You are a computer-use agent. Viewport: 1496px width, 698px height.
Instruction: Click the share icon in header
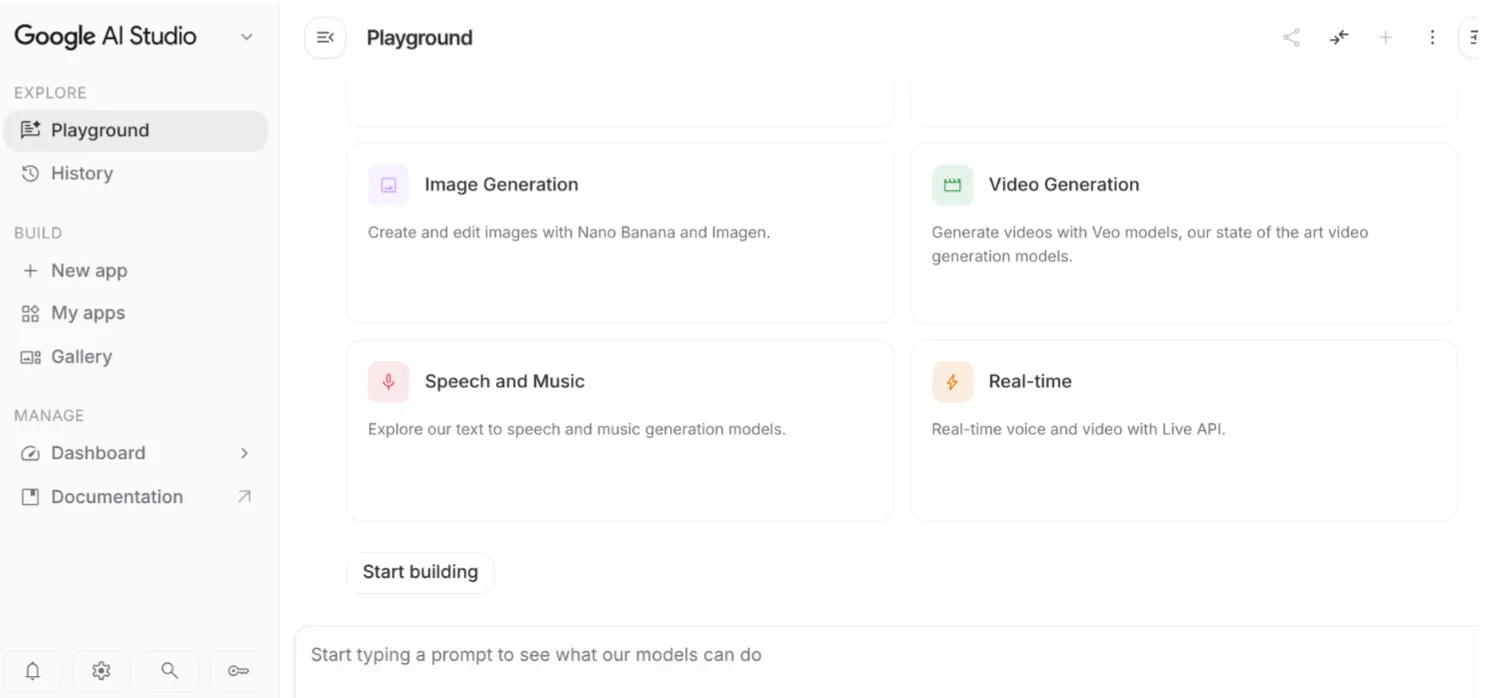click(x=1292, y=38)
